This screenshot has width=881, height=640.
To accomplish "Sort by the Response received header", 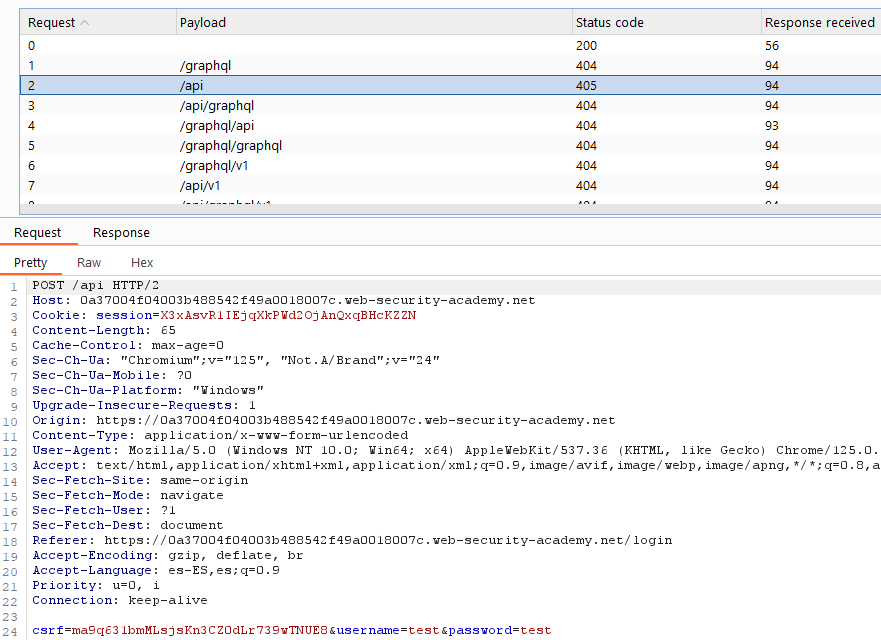I will pos(821,22).
